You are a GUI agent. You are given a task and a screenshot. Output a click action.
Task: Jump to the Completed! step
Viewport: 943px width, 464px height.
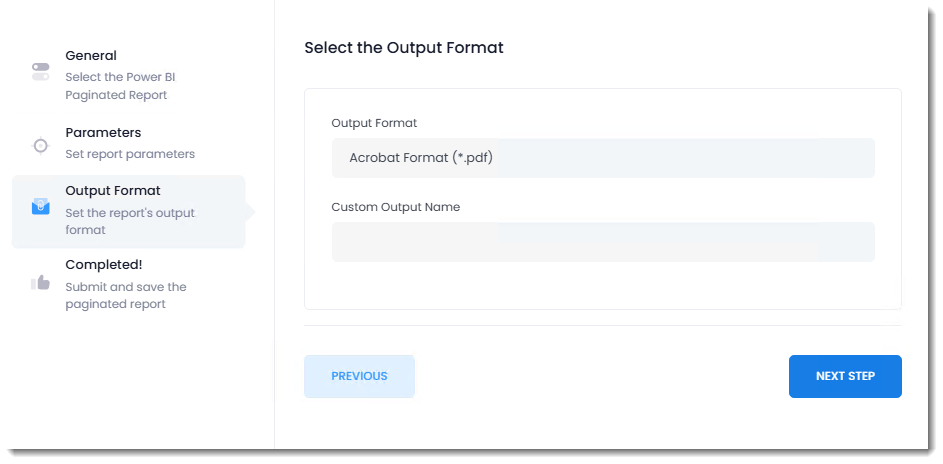(104, 265)
